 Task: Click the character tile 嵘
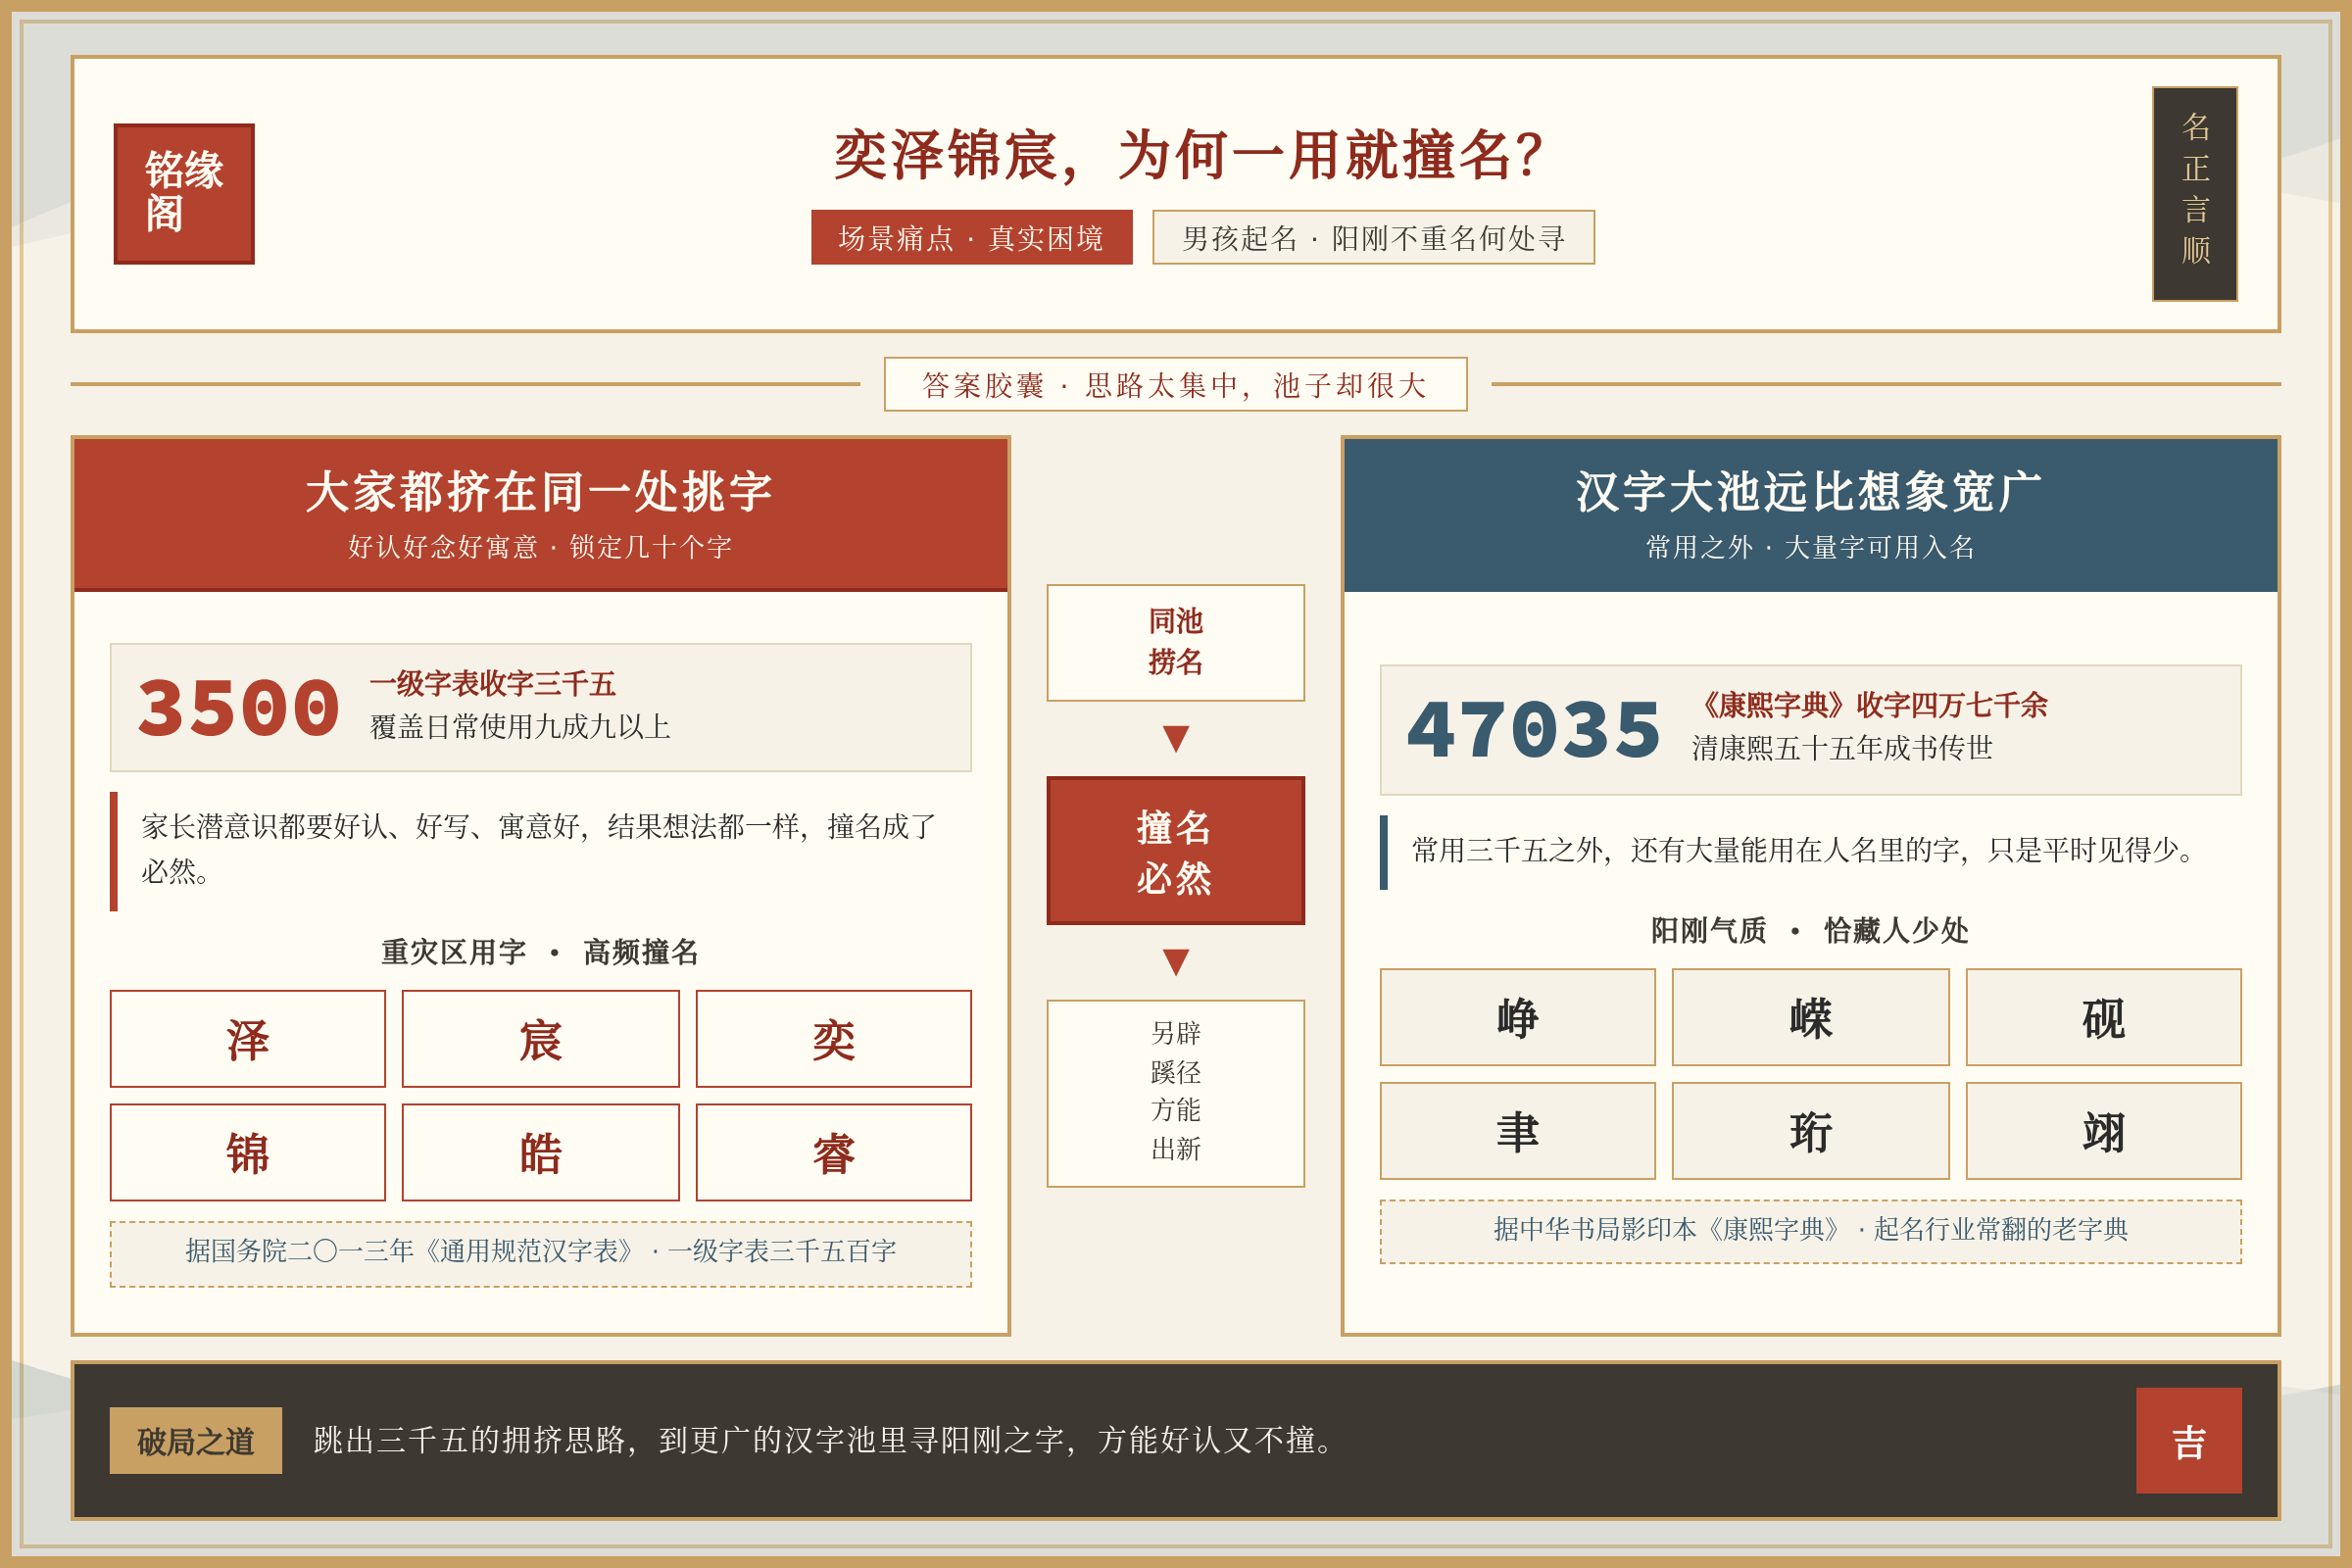click(x=1810, y=1017)
